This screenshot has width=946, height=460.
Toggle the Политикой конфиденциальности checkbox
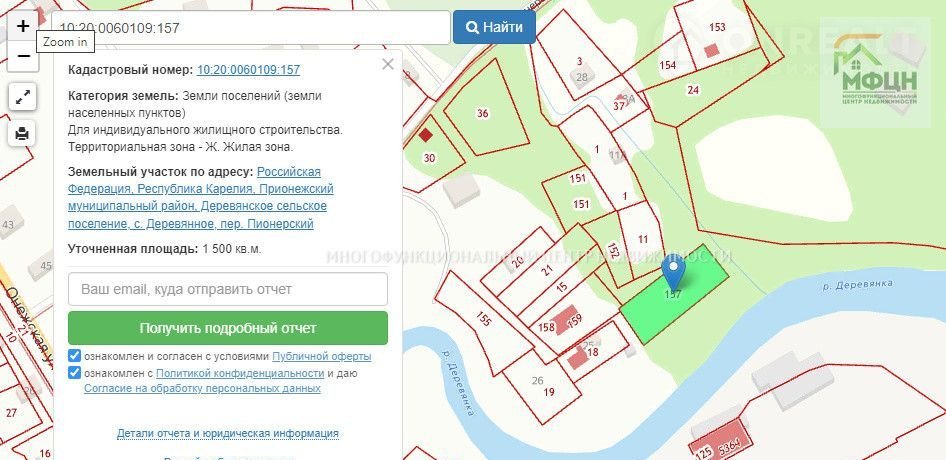(x=75, y=373)
